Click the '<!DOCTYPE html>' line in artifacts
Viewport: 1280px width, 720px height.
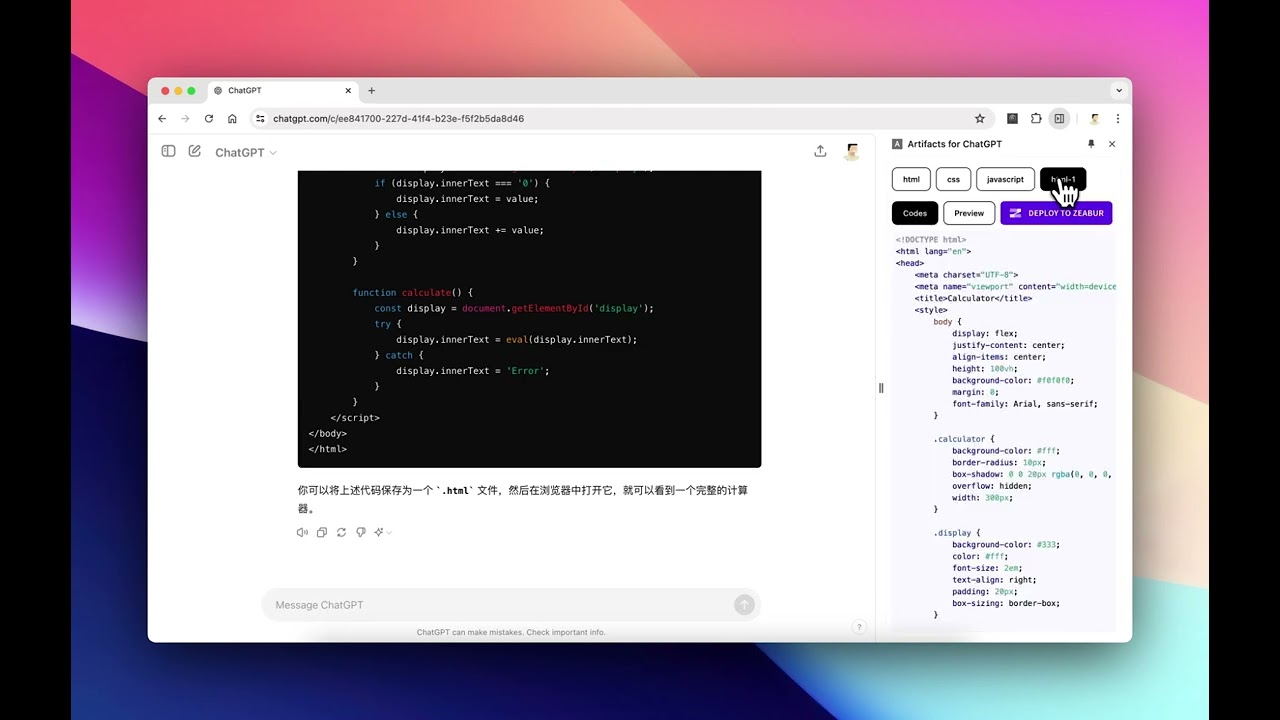click(931, 240)
